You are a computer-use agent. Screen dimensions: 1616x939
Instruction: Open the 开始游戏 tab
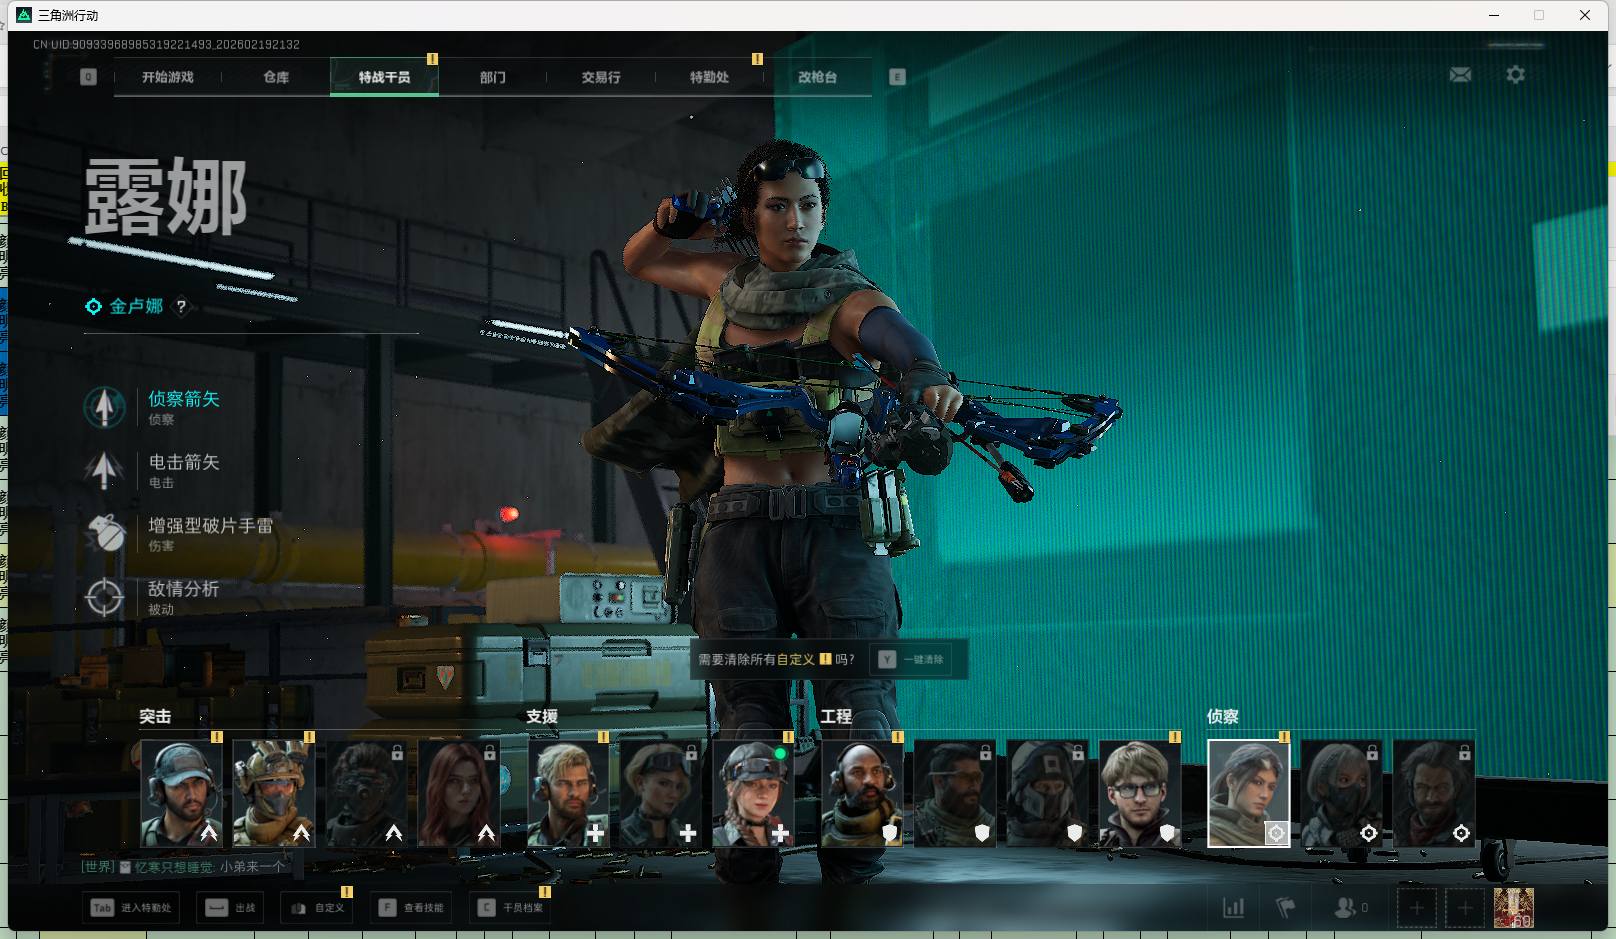coord(168,77)
